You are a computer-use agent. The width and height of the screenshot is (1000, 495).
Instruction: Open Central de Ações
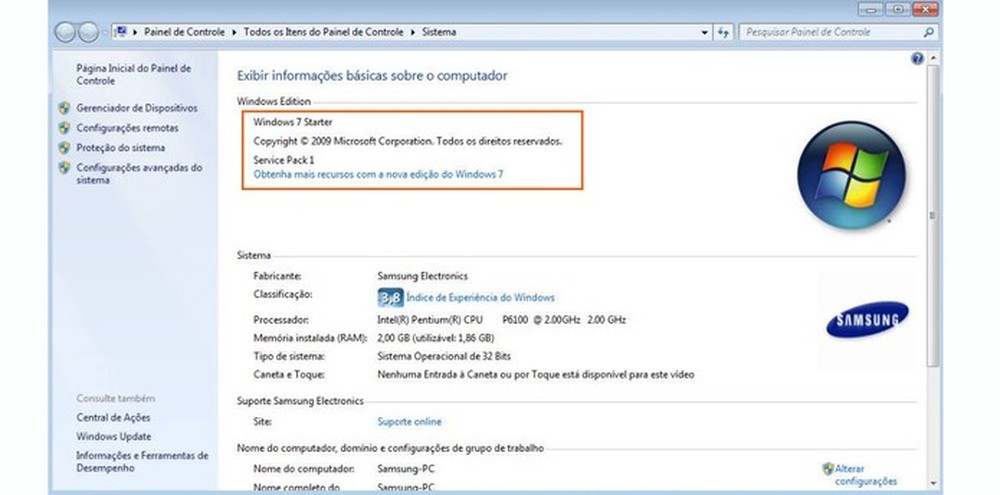tap(113, 418)
